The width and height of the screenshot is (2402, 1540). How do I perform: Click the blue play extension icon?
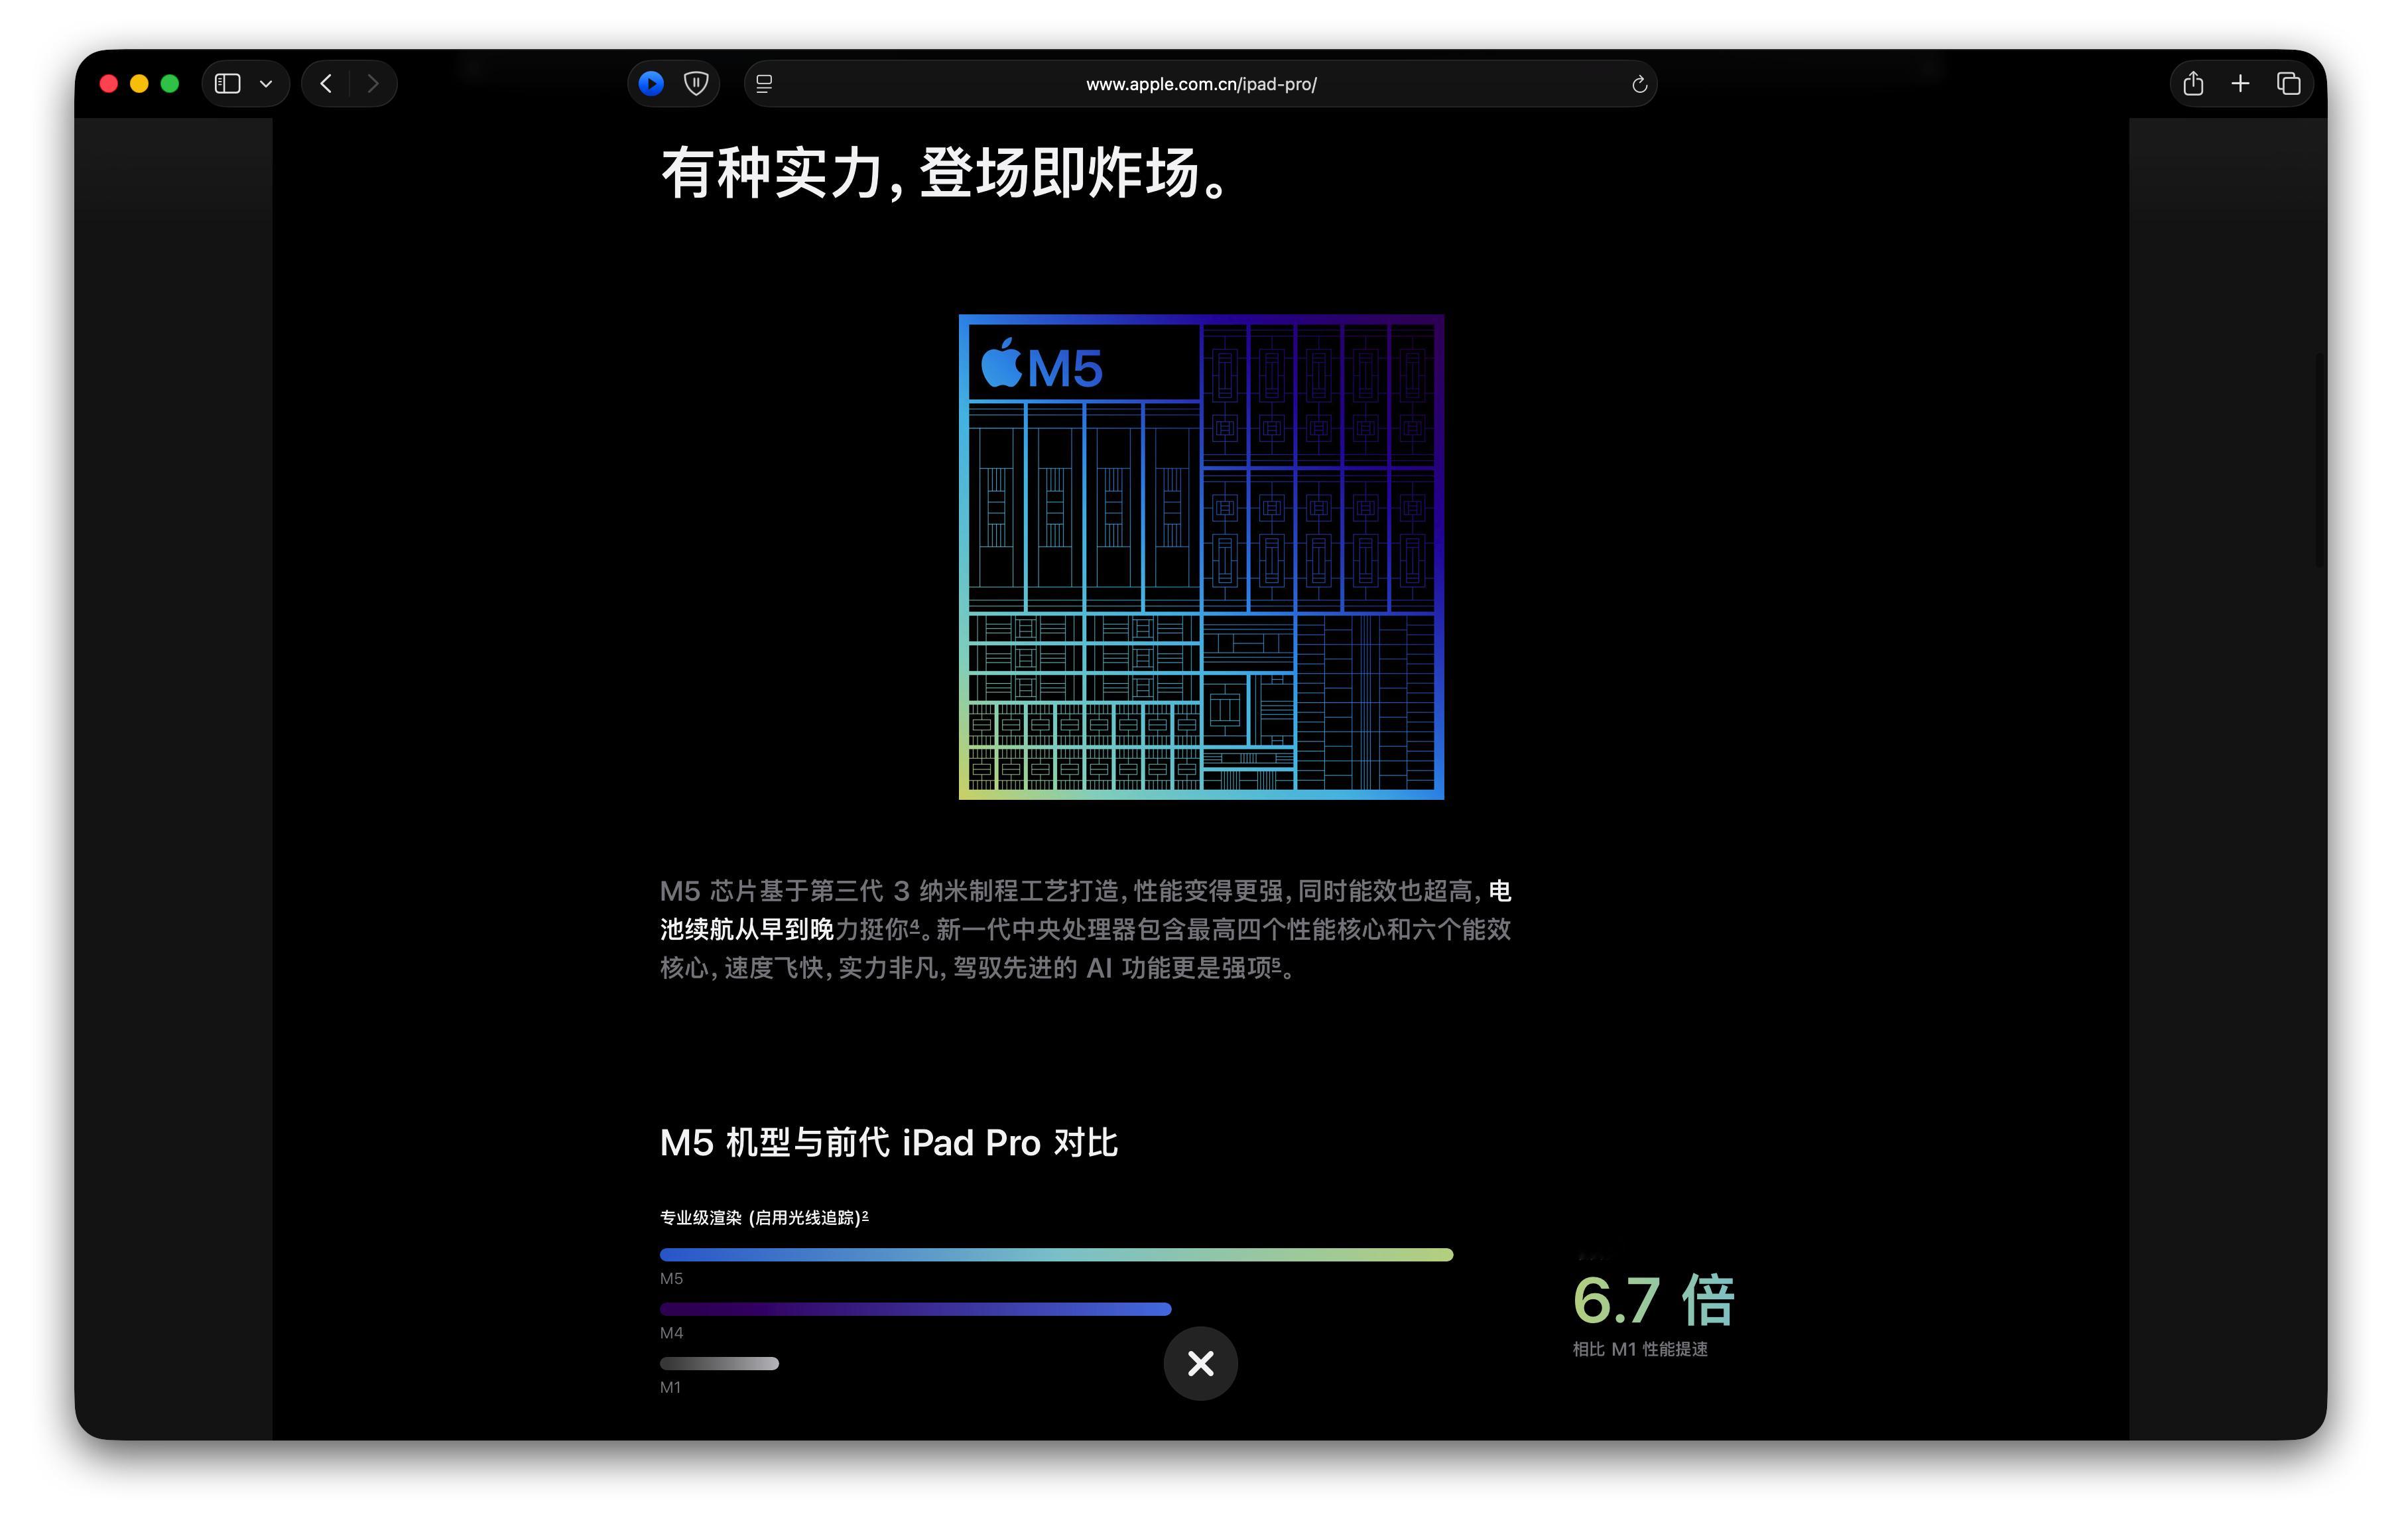tap(651, 84)
